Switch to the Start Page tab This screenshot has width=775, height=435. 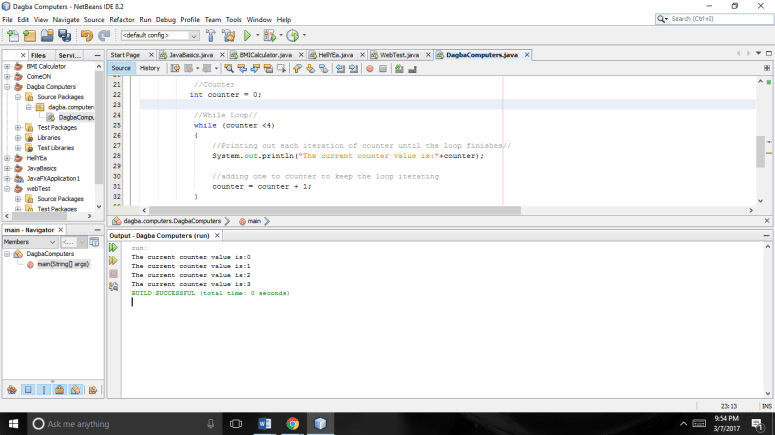[x=125, y=55]
